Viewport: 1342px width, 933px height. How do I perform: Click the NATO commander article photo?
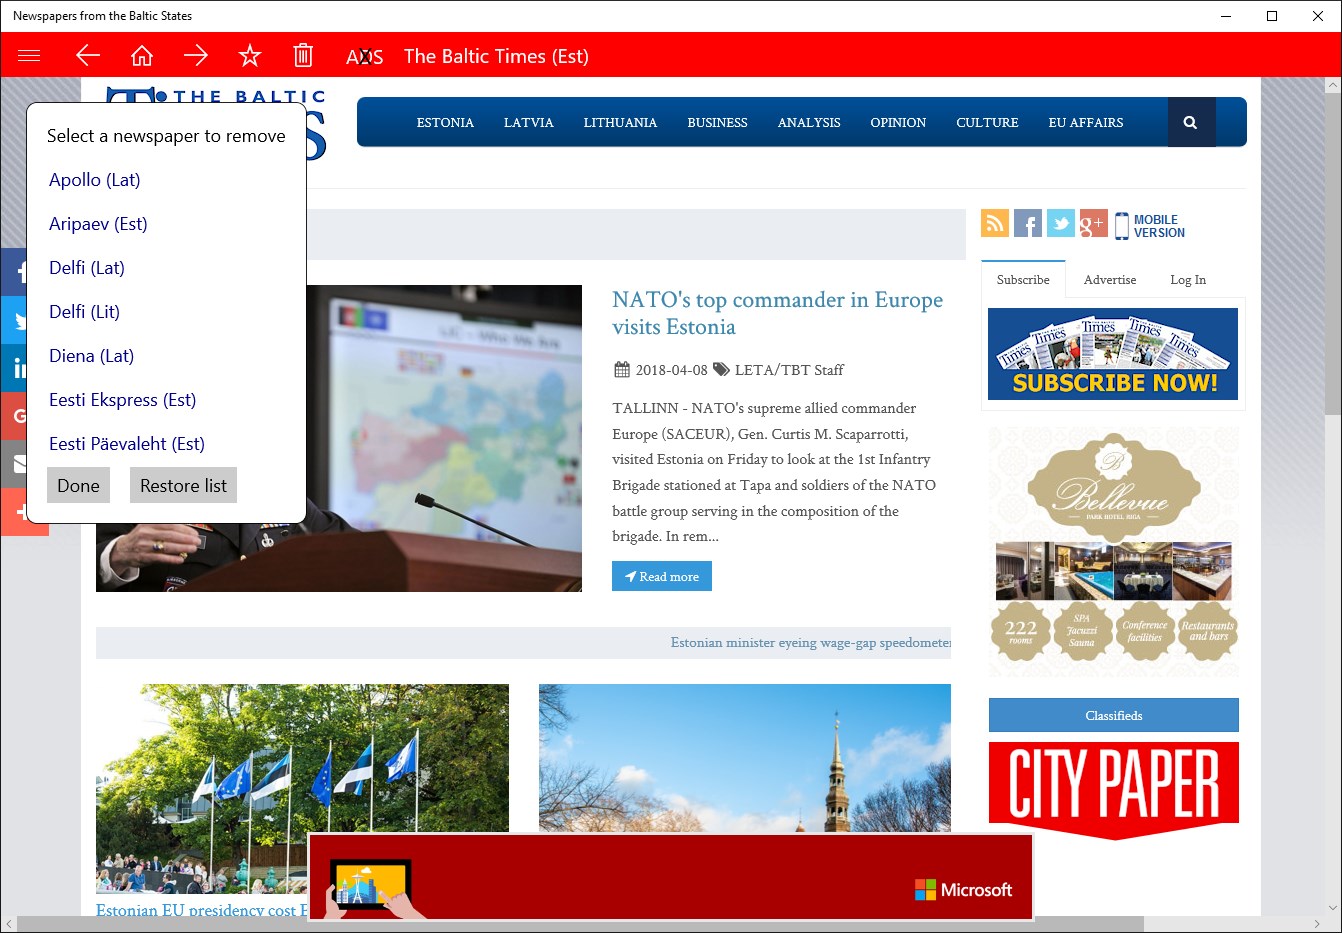444,438
